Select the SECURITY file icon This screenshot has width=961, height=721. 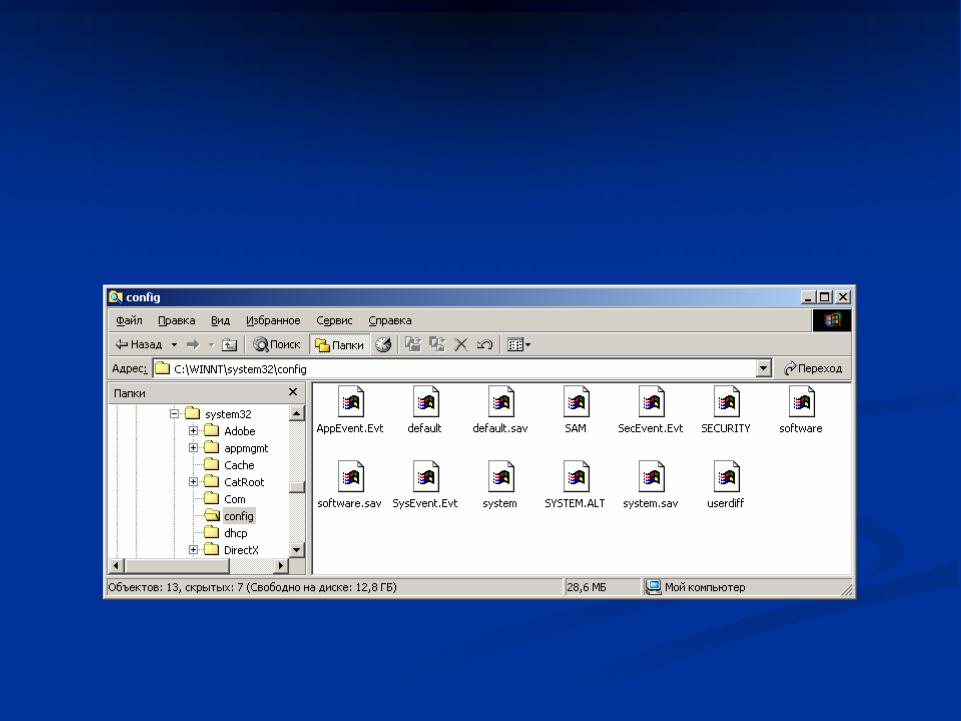(x=726, y=402)
